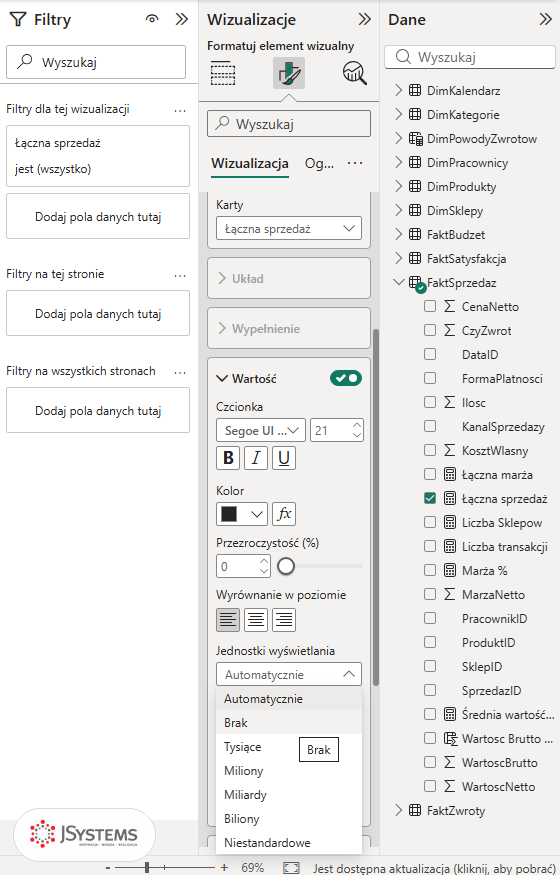
Task: Click the Łączna sprzedaż filter card
Action: [x=98, y=156]
